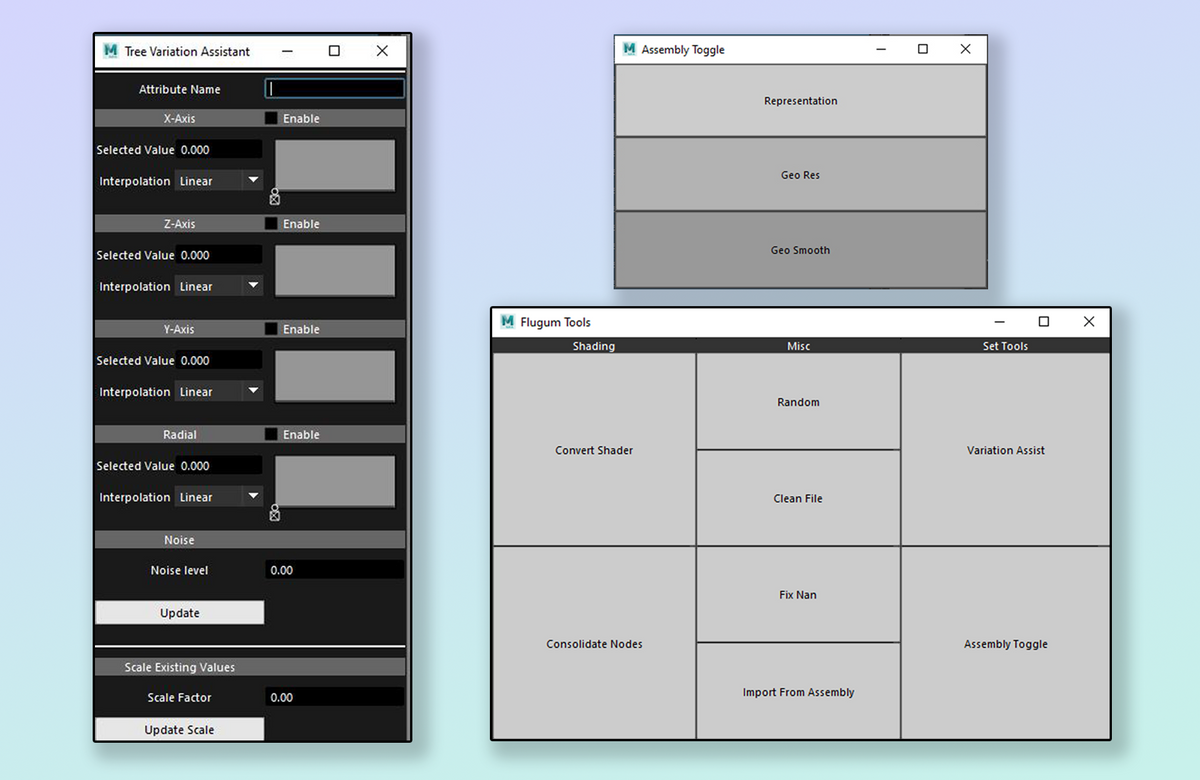Click the Fix Nan button
The height and width of the screenshot is (780, 1200).
tap(798, 594)
